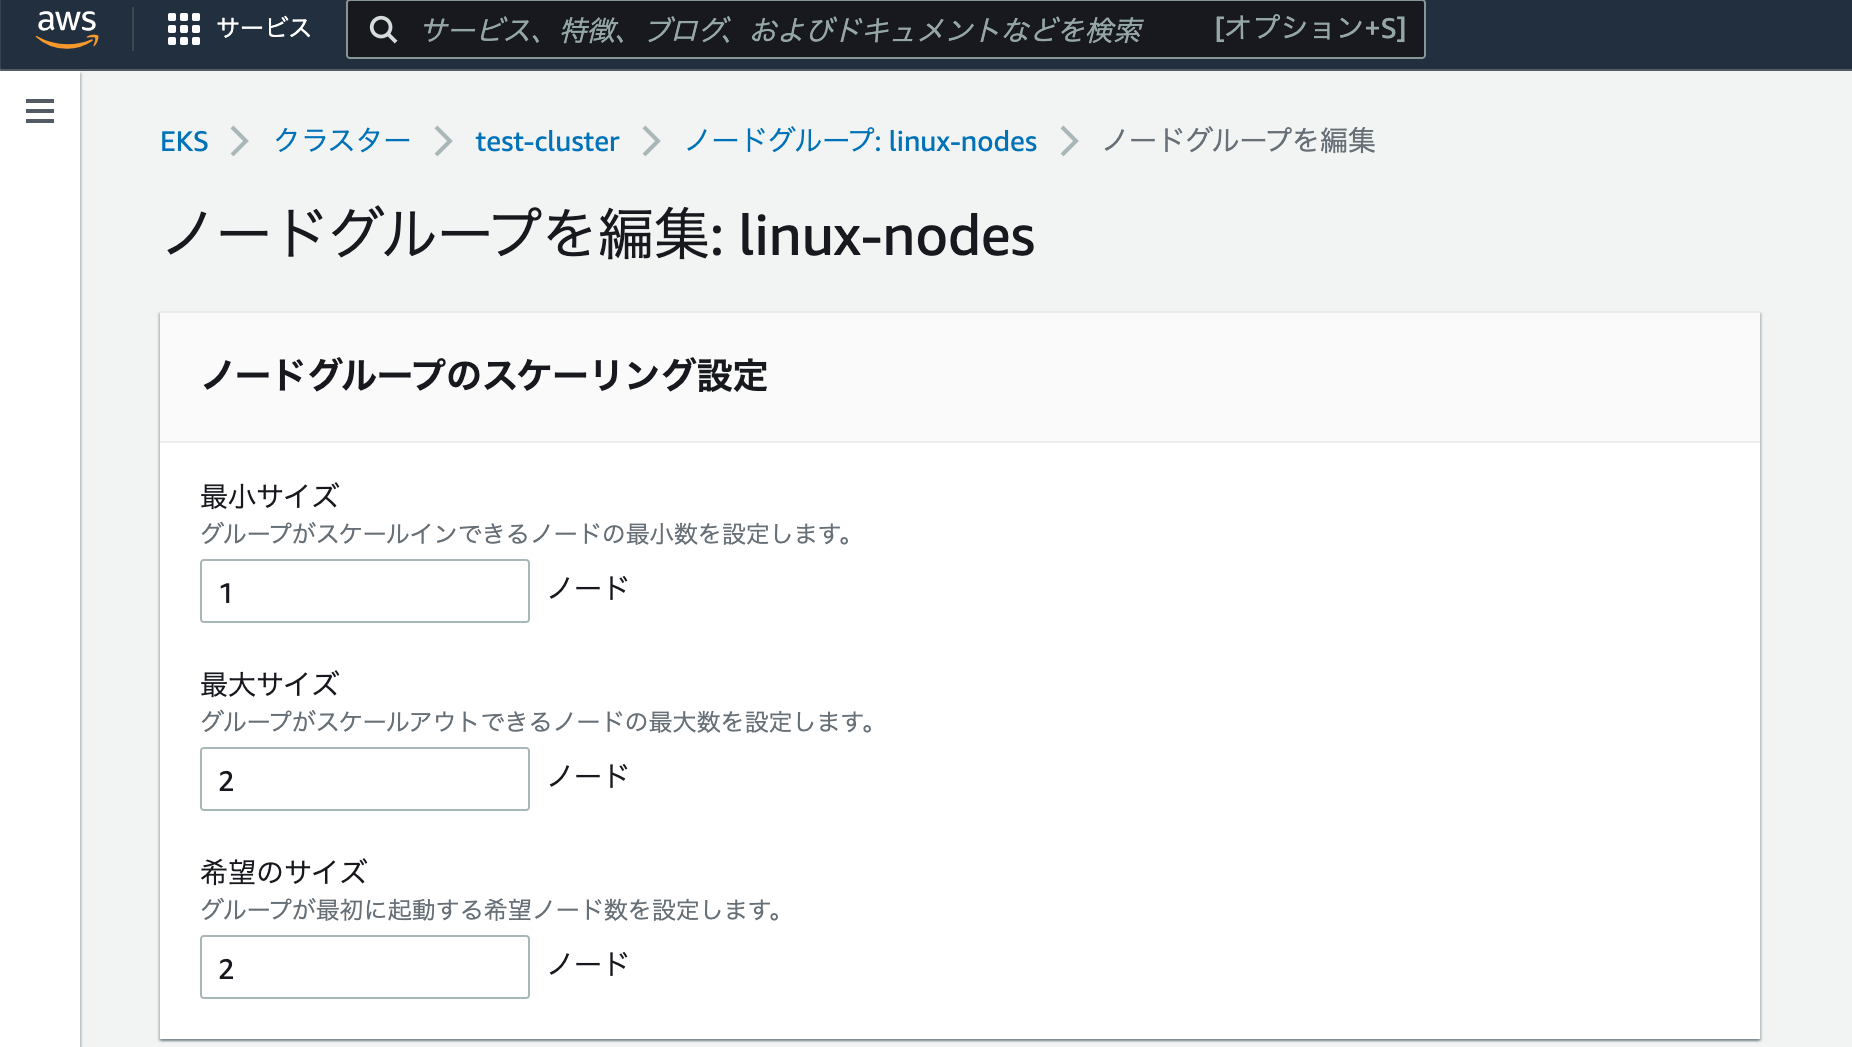
Task: Click the ノード label beside desired size
Action: [586, 963]
